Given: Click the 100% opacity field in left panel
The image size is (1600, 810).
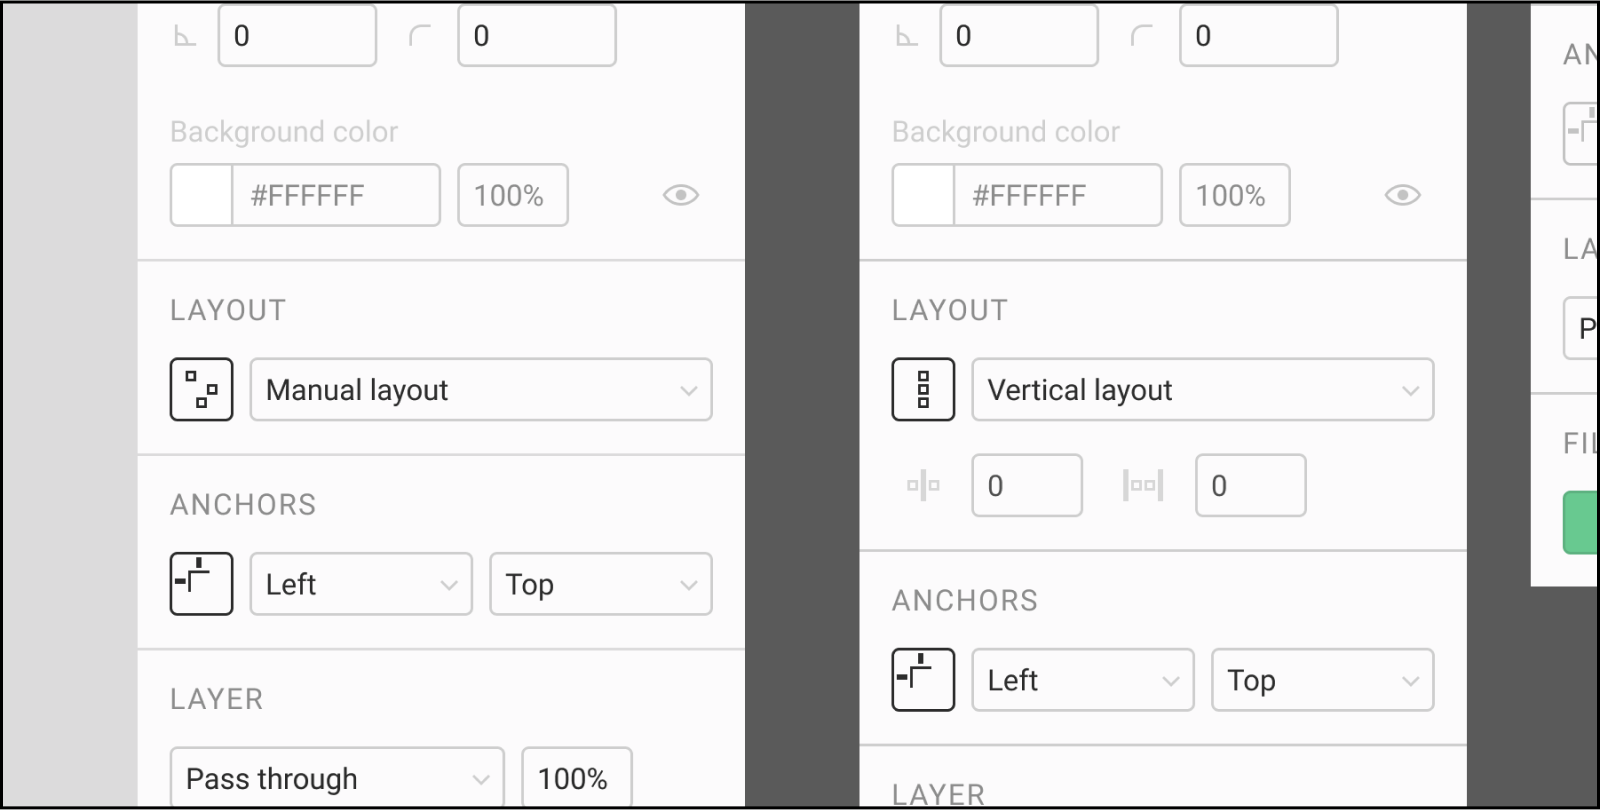Looking at the screenshot, I should 512,195.
